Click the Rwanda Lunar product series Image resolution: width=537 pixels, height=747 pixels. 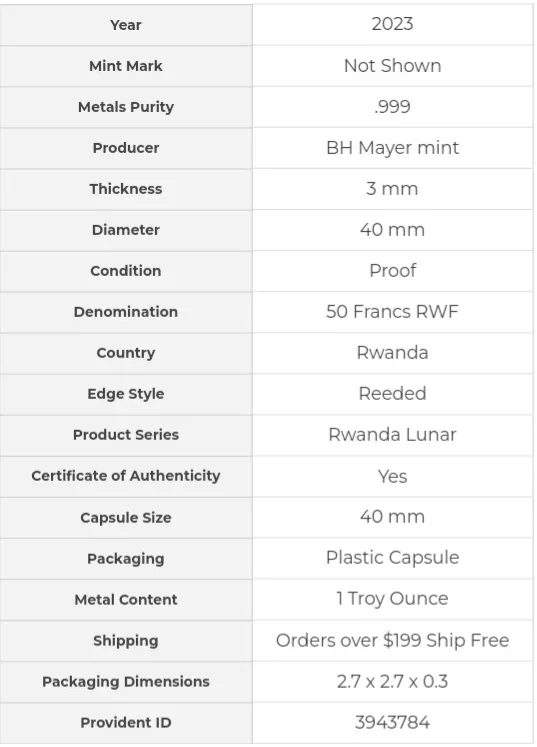pyautogui.click(x=392, y=435)
